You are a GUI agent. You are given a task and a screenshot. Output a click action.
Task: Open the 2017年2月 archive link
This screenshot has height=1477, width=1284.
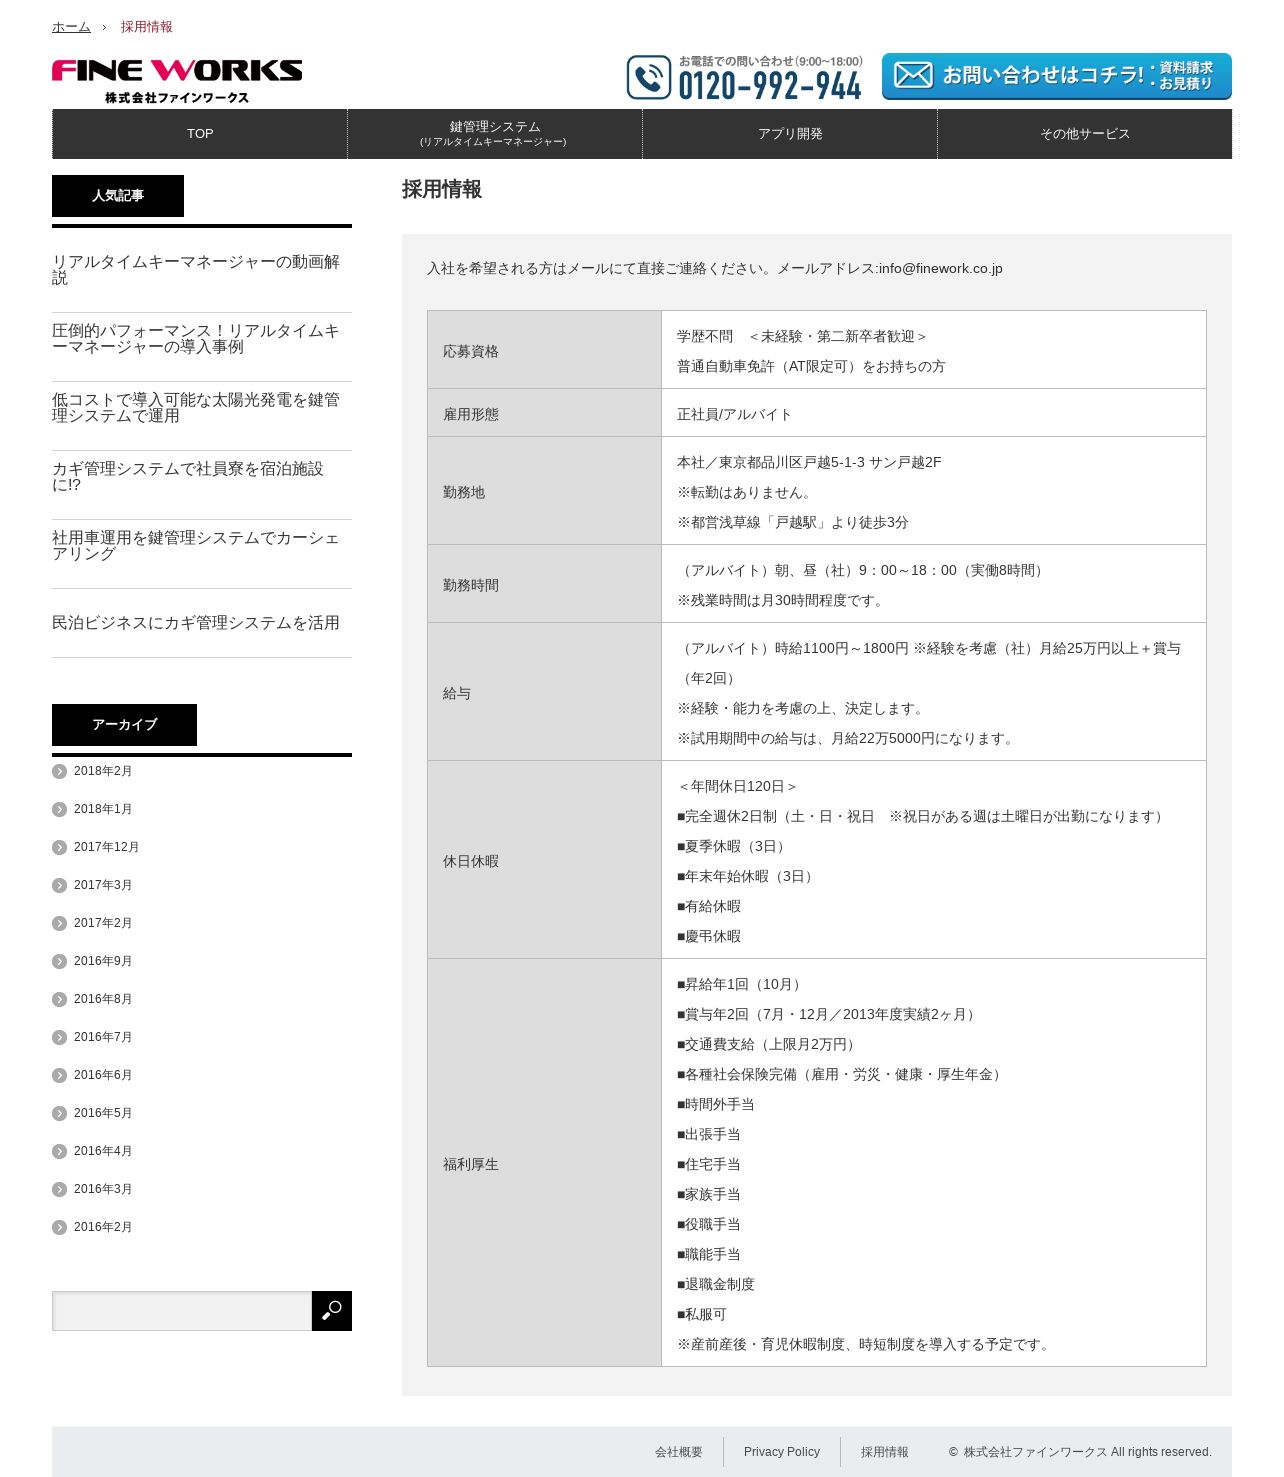tap(103, 923)
